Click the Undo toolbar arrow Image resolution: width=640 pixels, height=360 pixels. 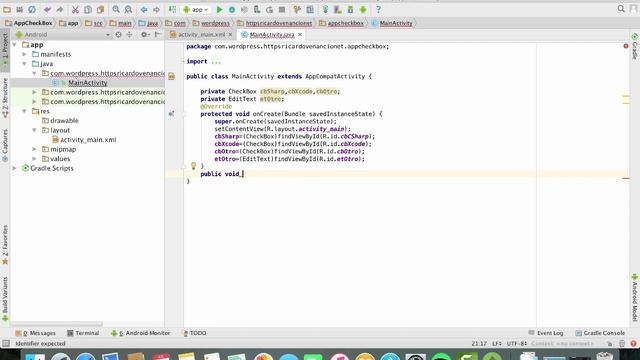tap(47, 9)
